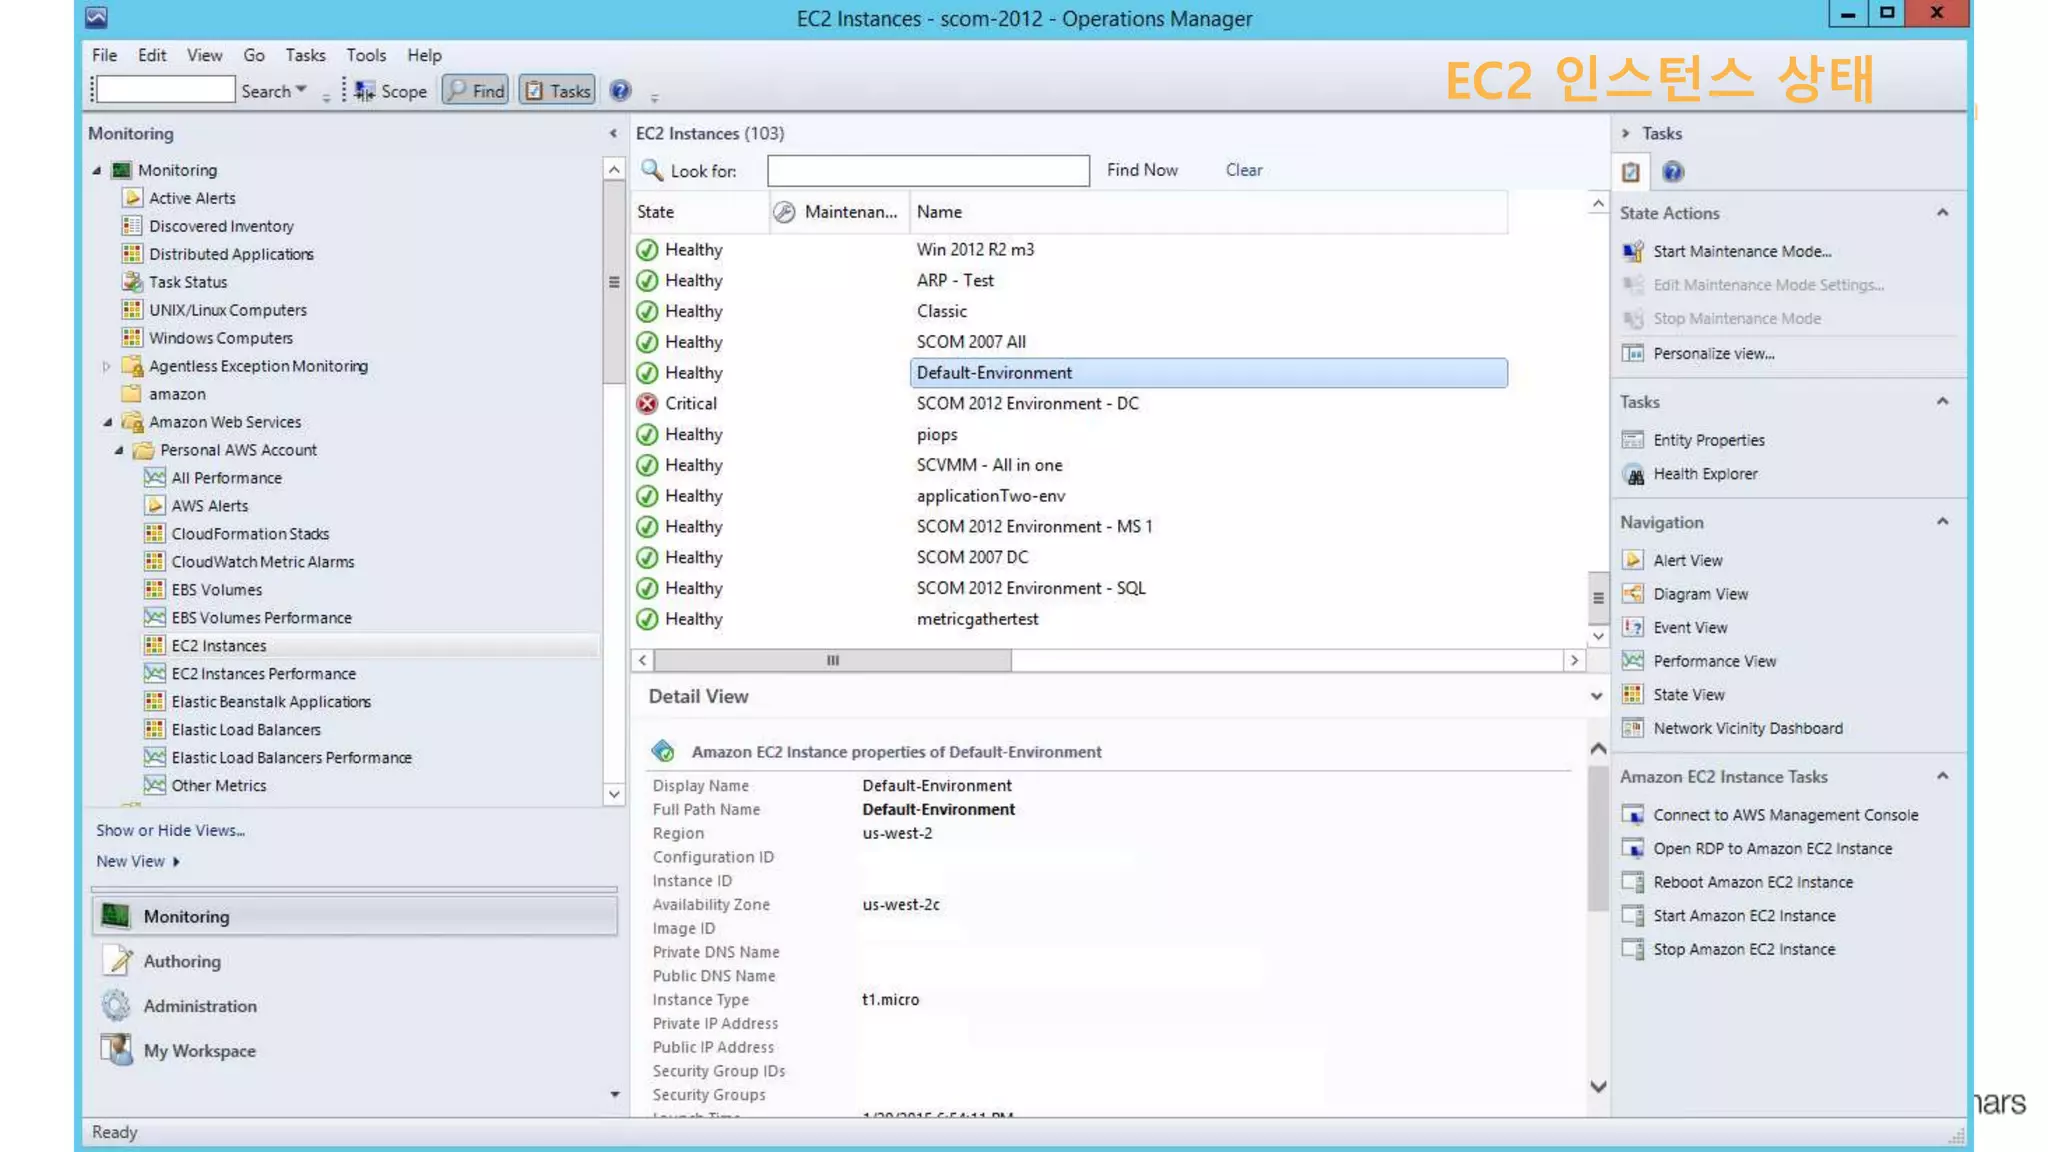
Task: Click the Look for search field
Action: click(x=928, y=171)
